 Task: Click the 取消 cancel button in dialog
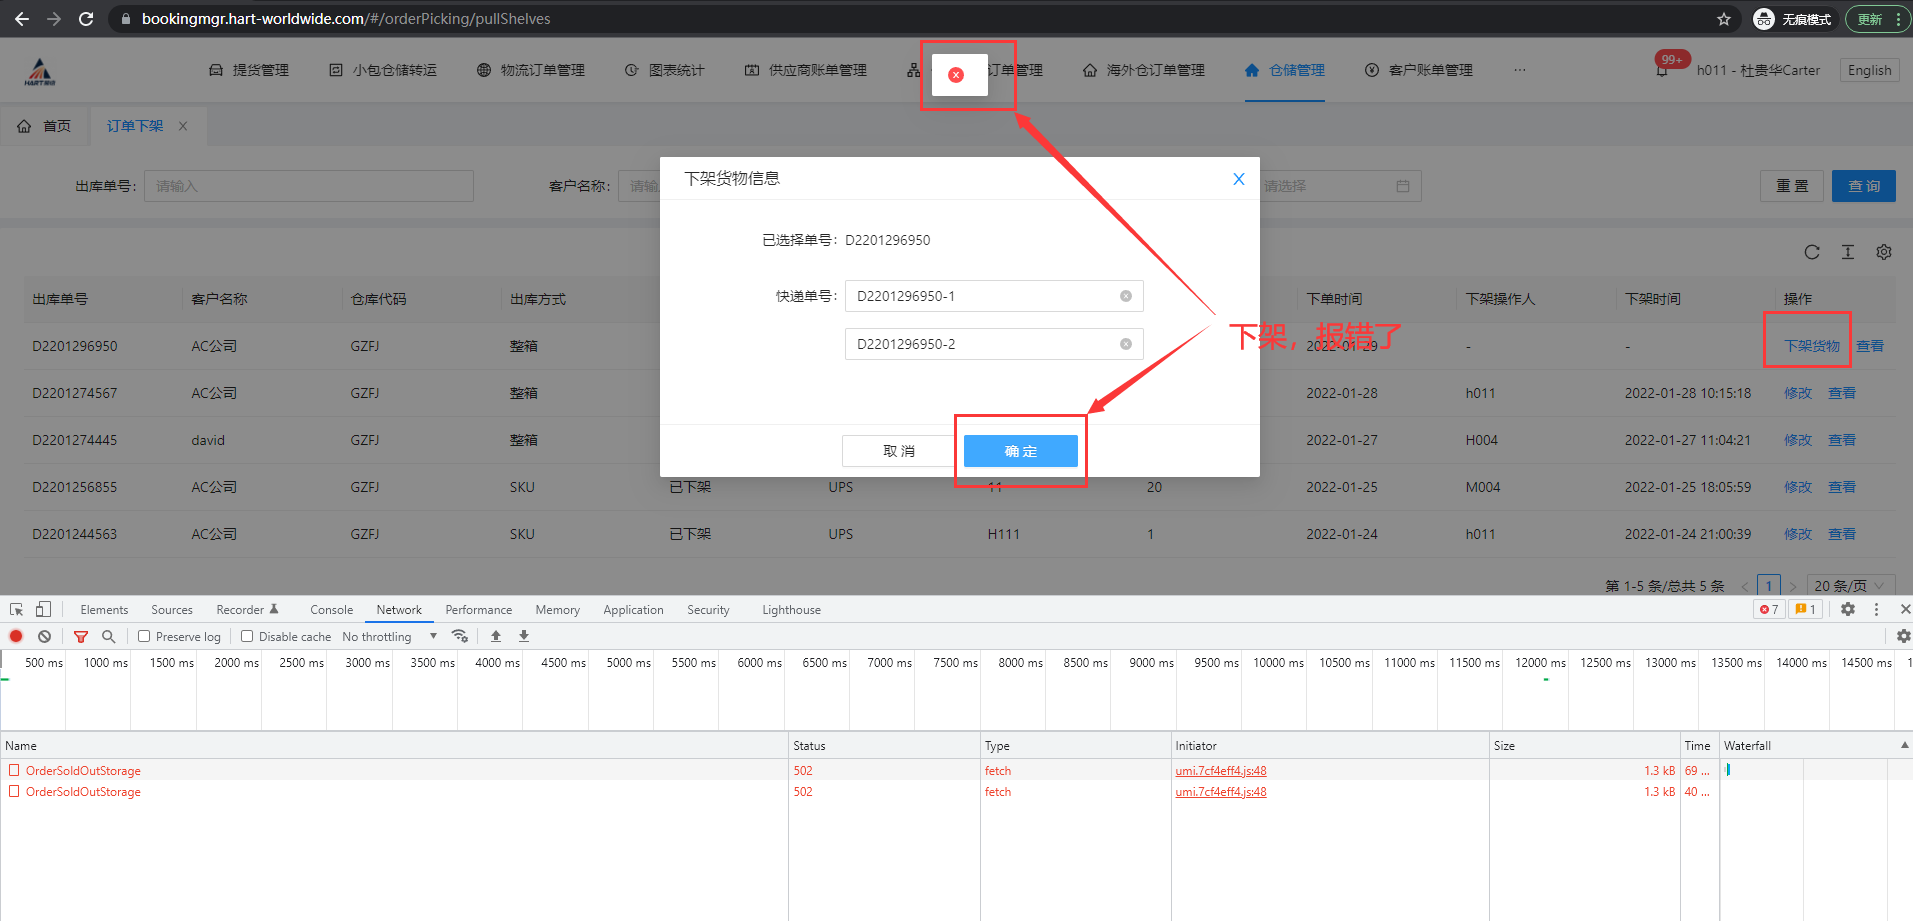pos(898,451)
